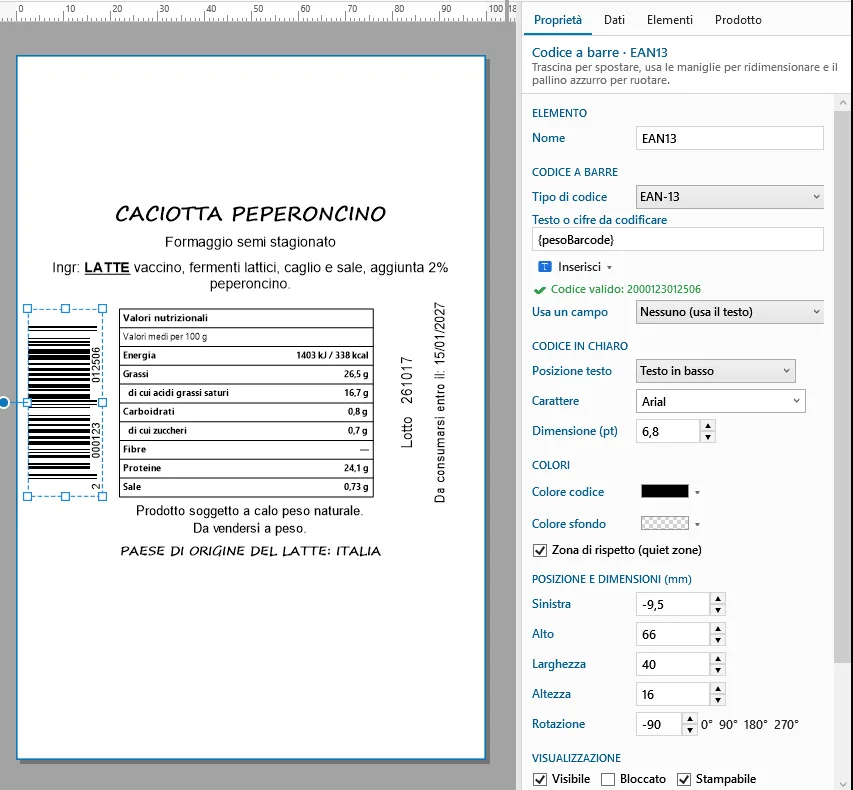Image resolution: width=853 pixels, height=790 pixels.
Task: Set rotation to 0° preset
Action: tap(707, 725)
